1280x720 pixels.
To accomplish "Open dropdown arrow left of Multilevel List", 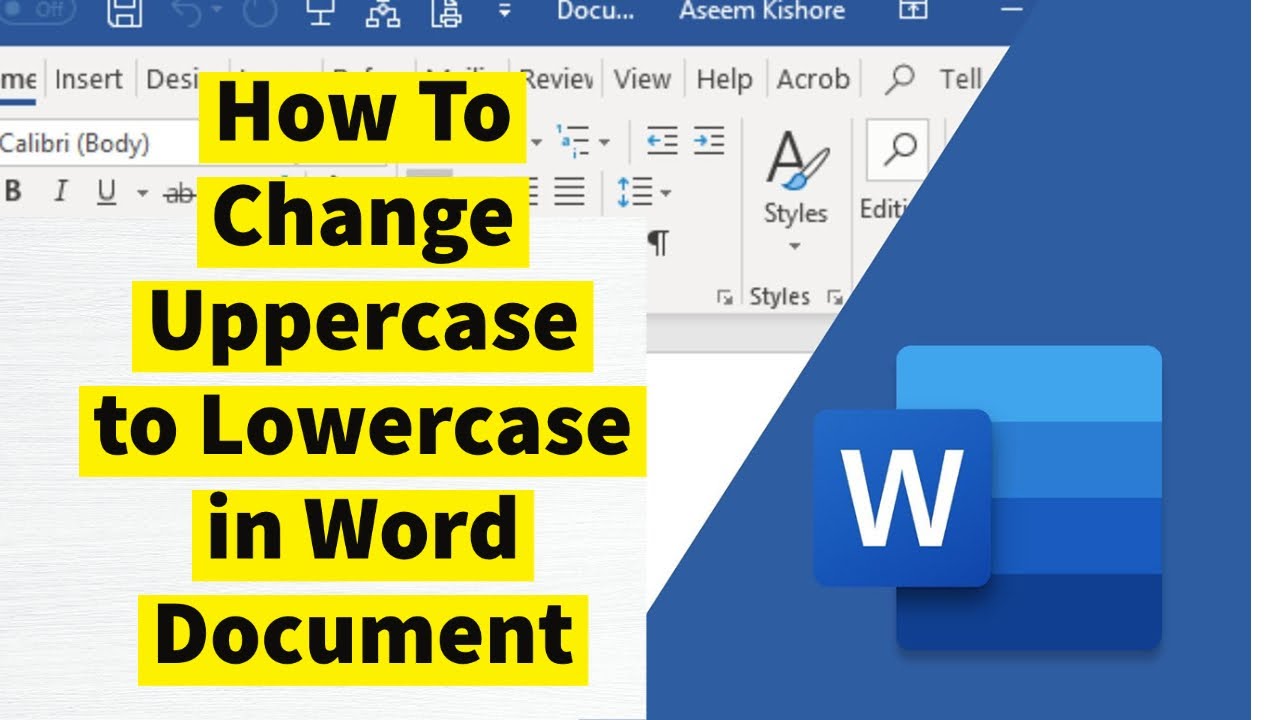I will pyautogui.click(x=536, y=143).
